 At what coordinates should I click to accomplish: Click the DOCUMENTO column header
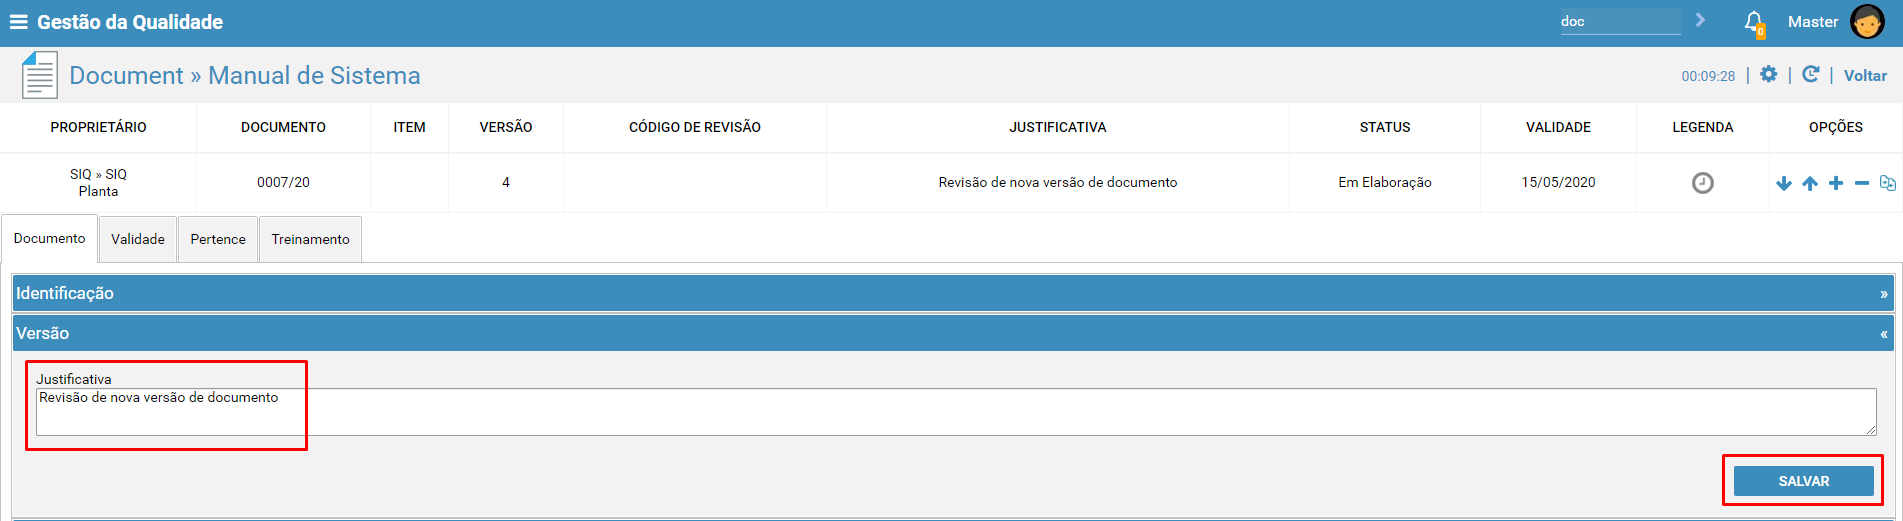283,127
